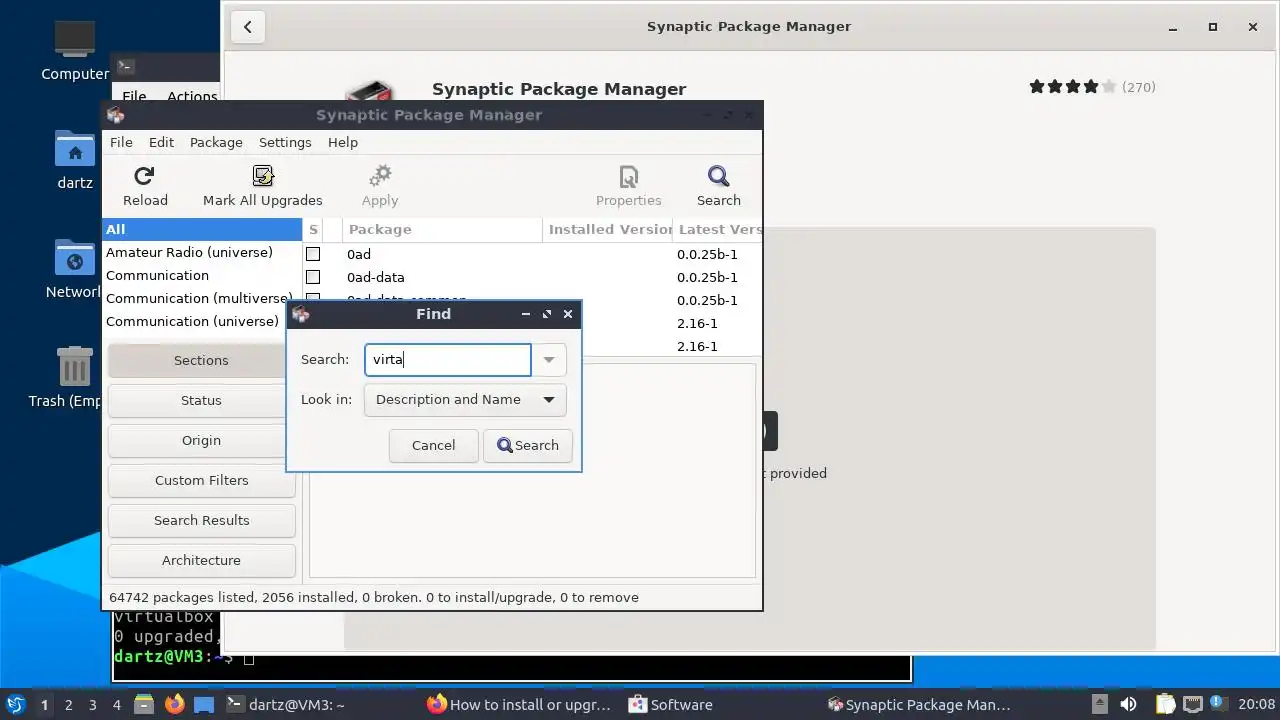The image size is (1280, 720).
Task: Click the update notifier tray icon
Action: (1217, 704)
